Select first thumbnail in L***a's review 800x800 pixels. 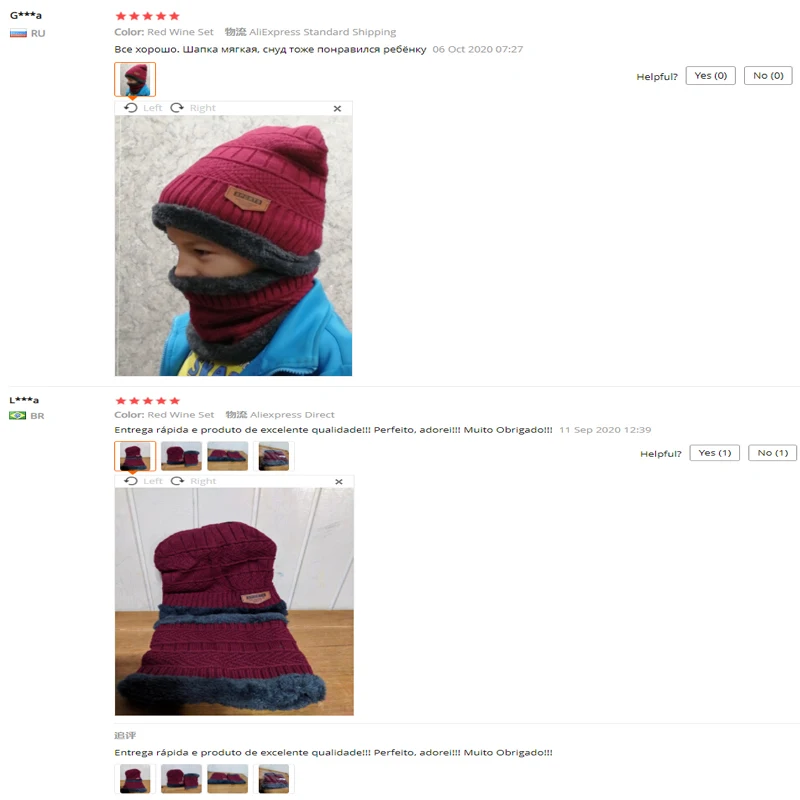(135, 456)
